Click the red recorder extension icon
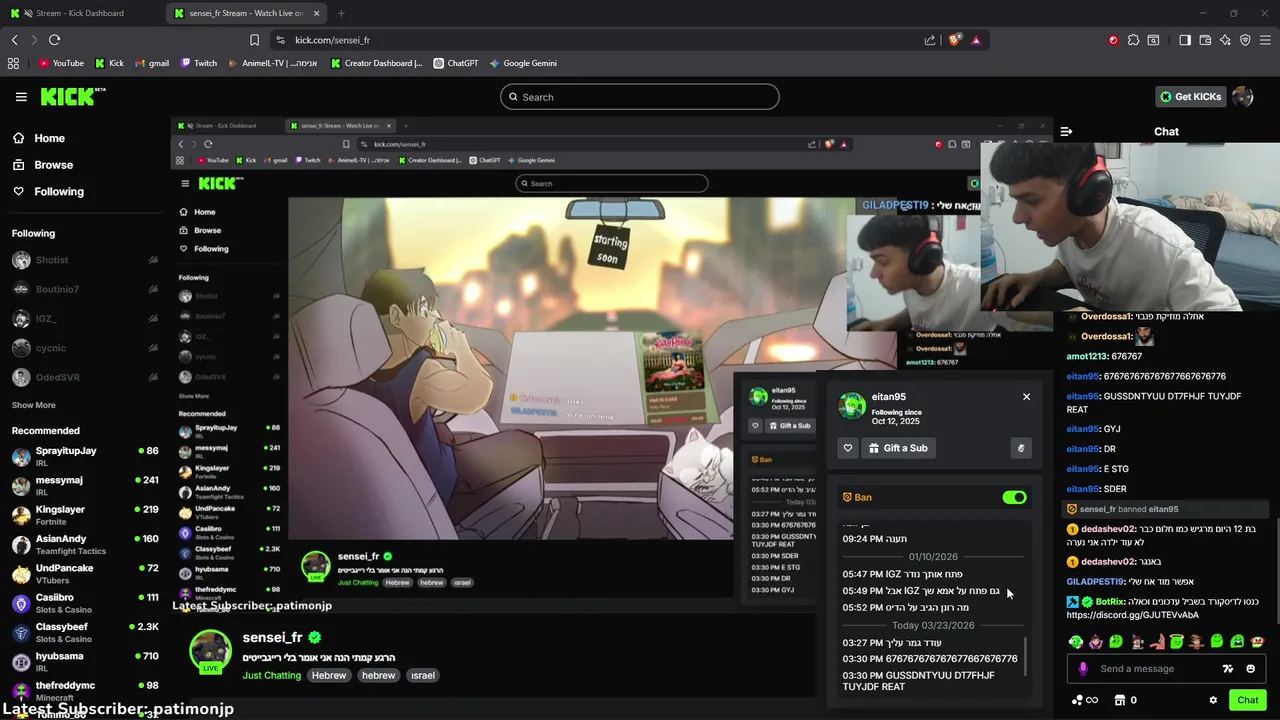This screenshot has width=1280, height=720. point(1113,40)
